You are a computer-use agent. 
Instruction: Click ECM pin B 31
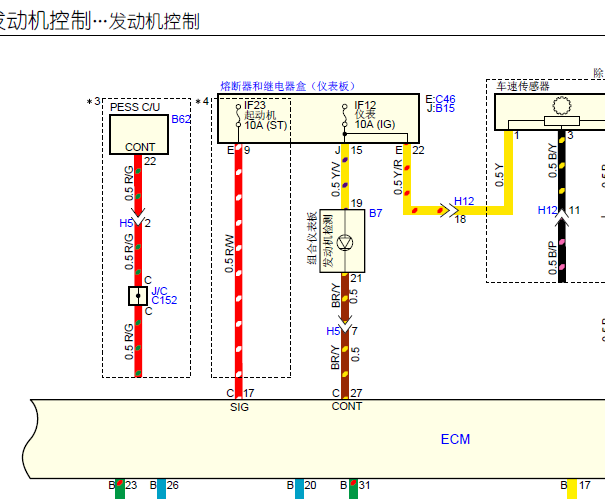(355, 485)
